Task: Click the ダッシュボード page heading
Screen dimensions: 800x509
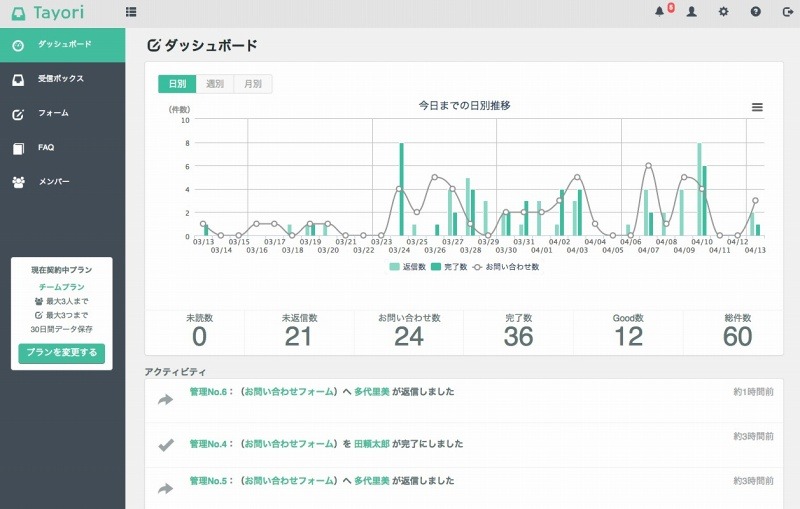Action: pos(211,45)
